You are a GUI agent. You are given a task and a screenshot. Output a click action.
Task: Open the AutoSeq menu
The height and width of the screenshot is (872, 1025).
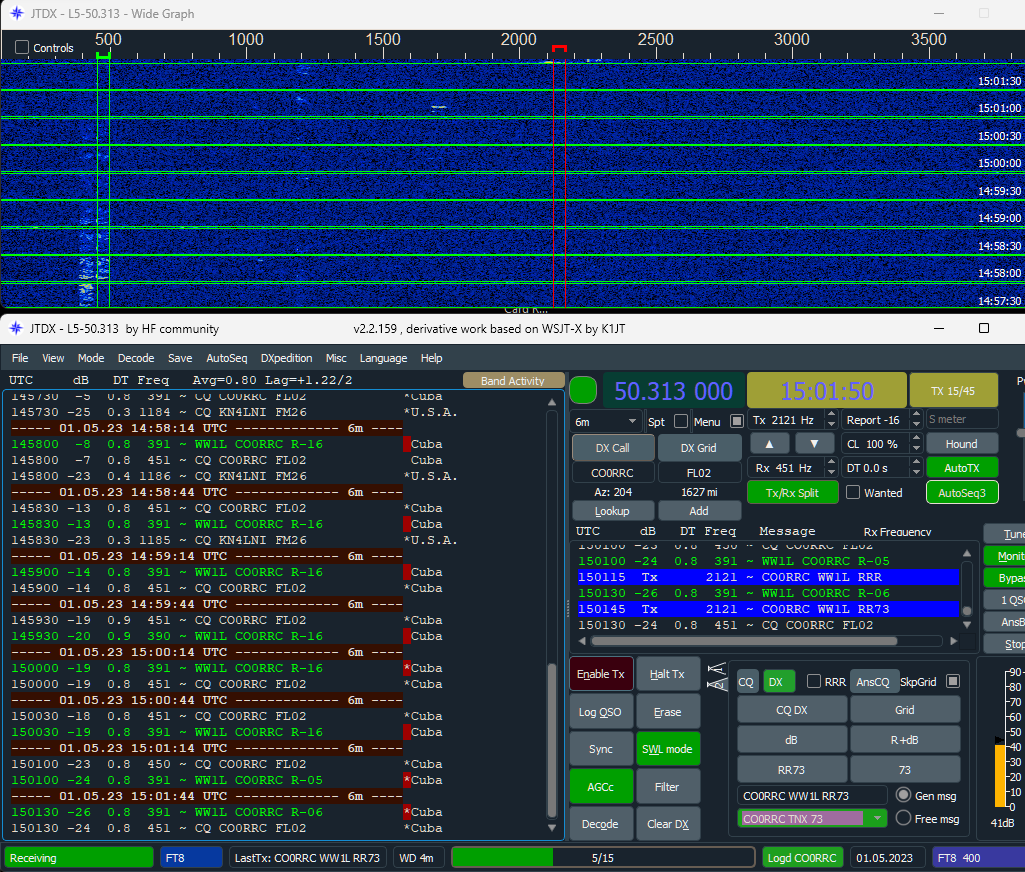227,358
